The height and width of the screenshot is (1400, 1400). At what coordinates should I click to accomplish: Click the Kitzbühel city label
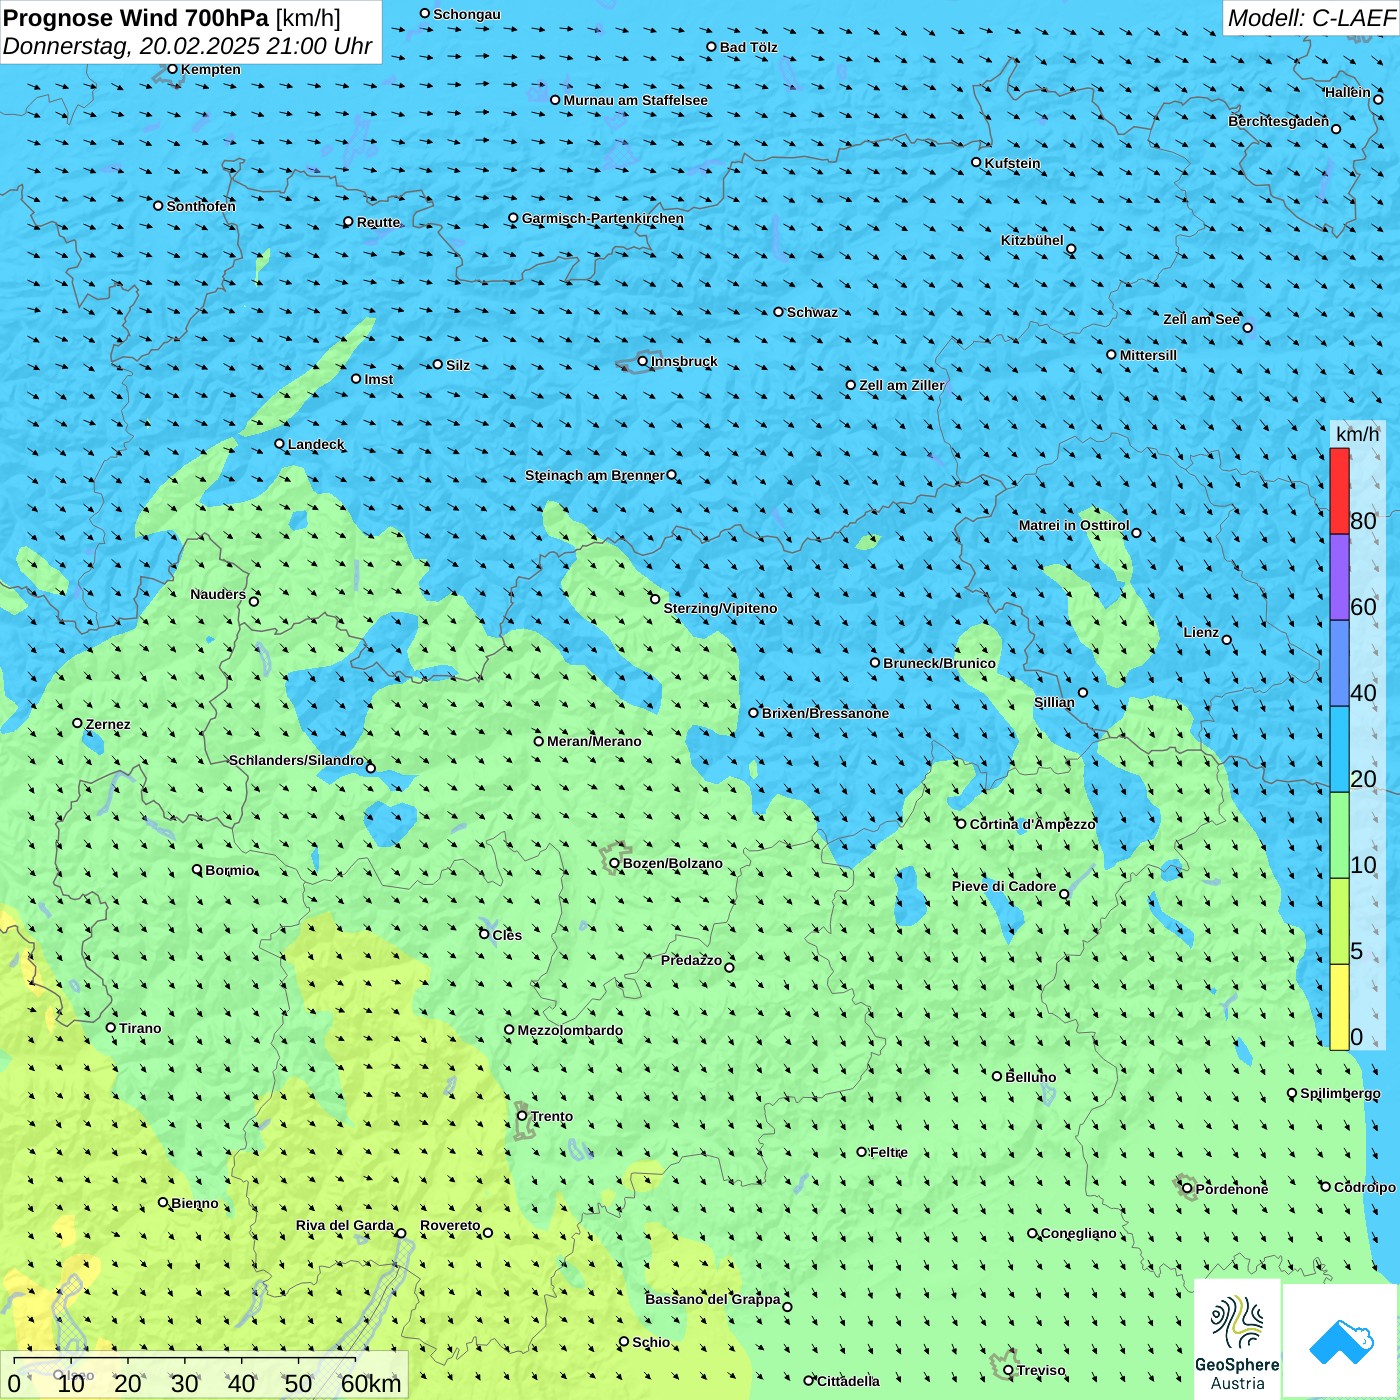point(1032,240)
